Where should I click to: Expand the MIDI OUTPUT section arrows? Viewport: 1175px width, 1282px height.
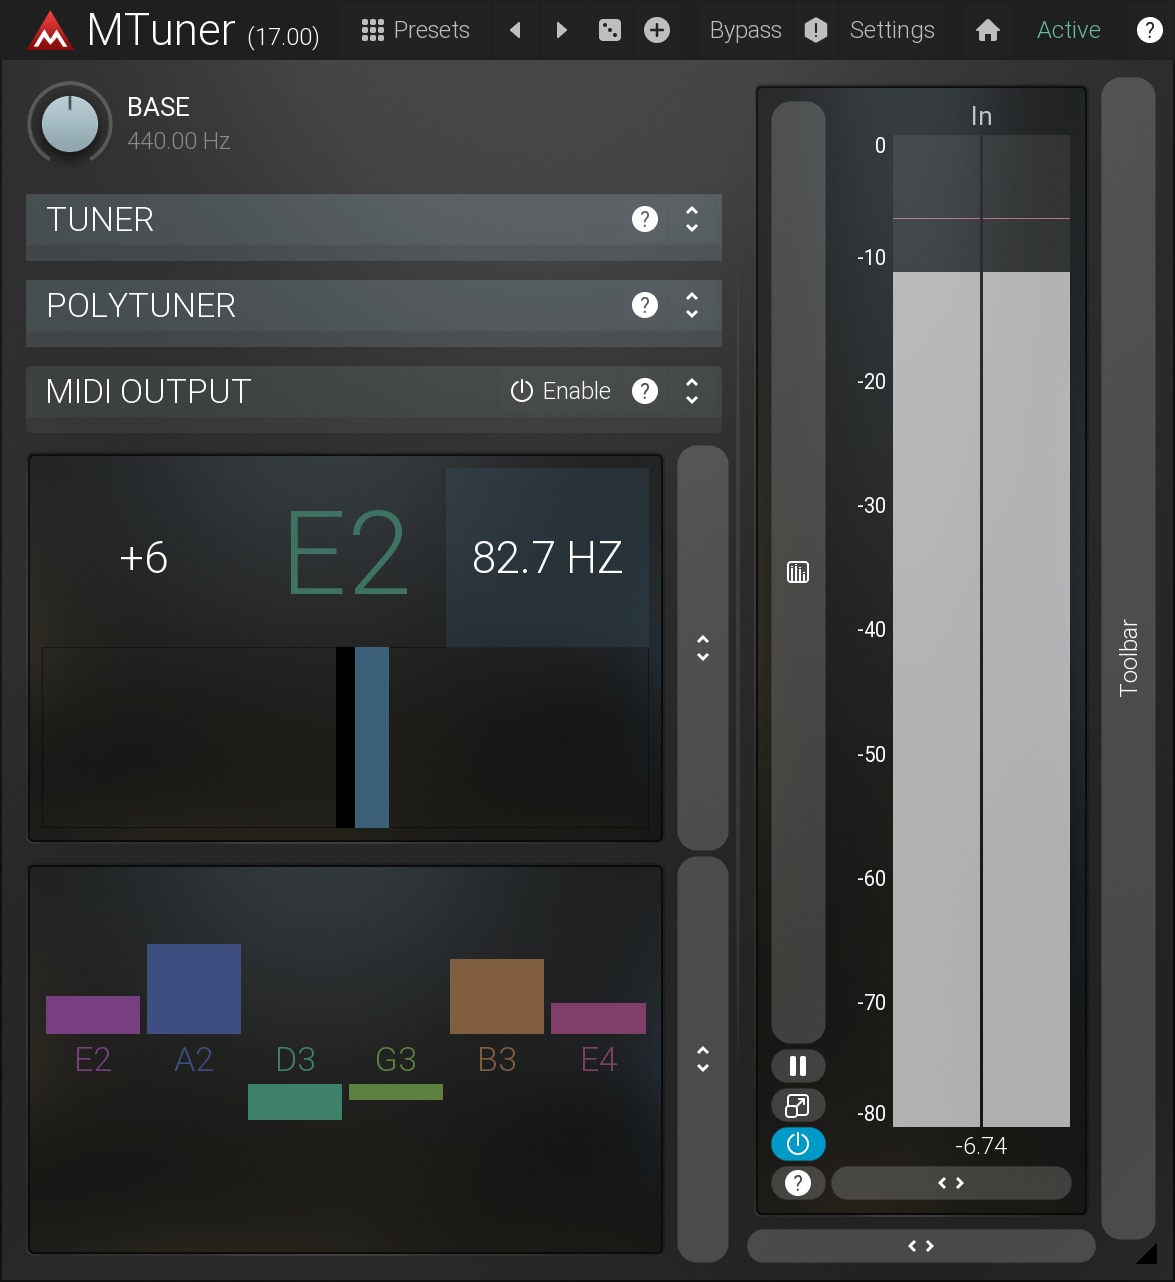(x=692, y=391)
